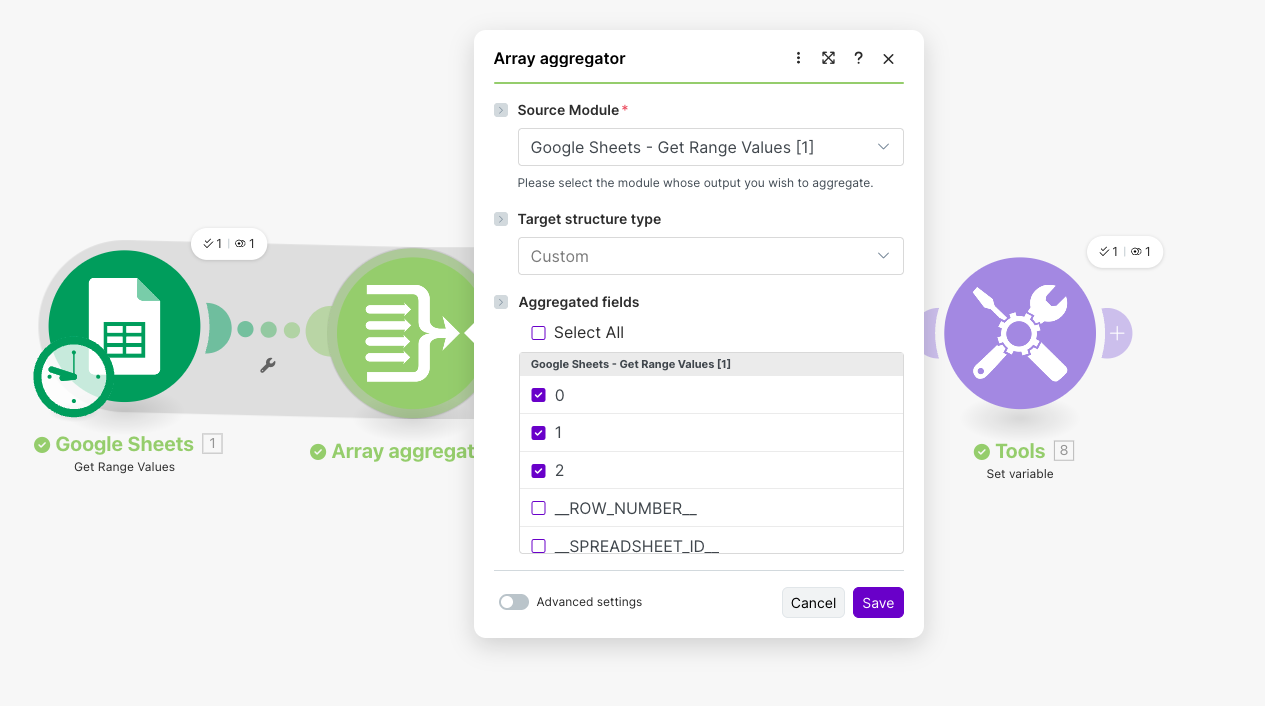Click the green checkmark beside Google Sheets label
Screen dimensions: 1265x706
point(42,445)
